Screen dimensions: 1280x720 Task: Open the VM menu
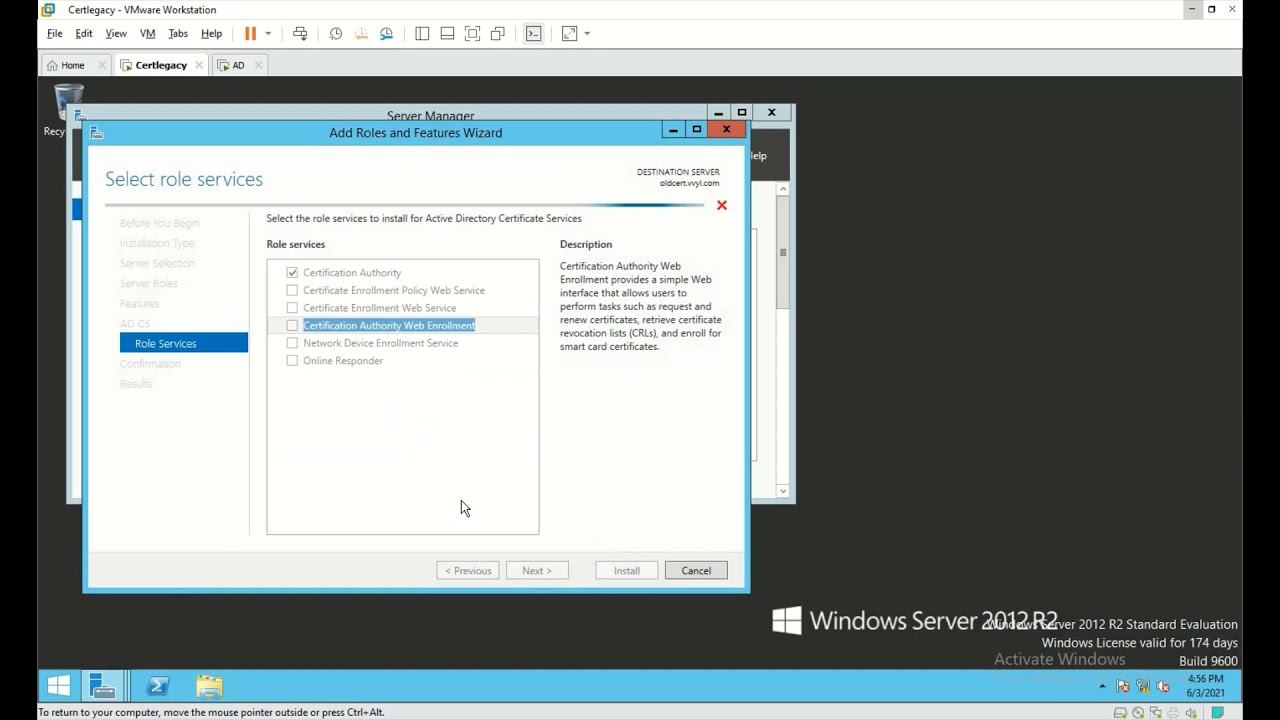(x=148, y=33)
